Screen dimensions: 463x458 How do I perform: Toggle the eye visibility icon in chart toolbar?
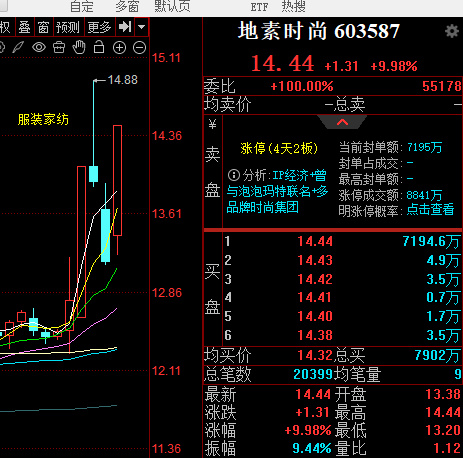(39, 47)
